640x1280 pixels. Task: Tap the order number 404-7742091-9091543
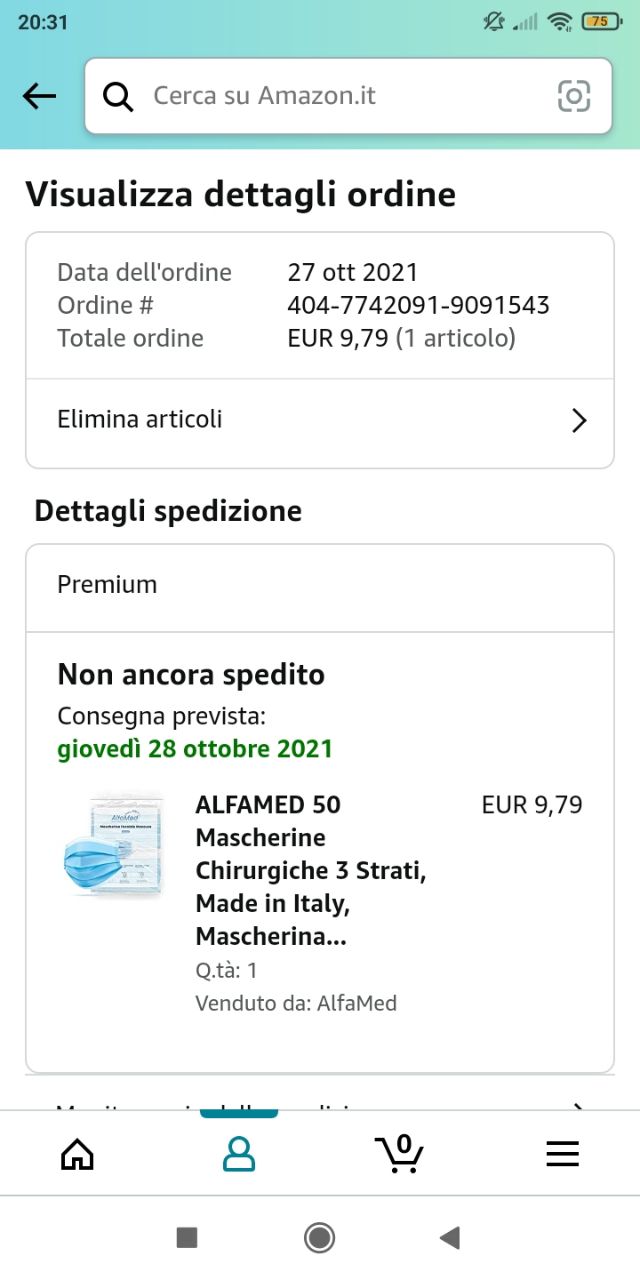click(418, 305)
